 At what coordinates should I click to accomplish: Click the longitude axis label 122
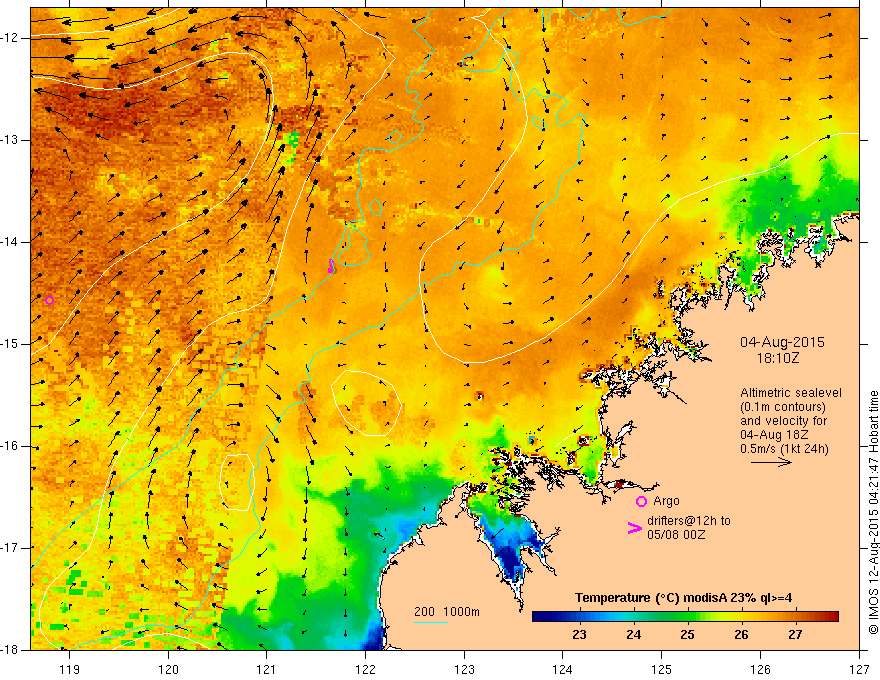(x=365, y=669)
